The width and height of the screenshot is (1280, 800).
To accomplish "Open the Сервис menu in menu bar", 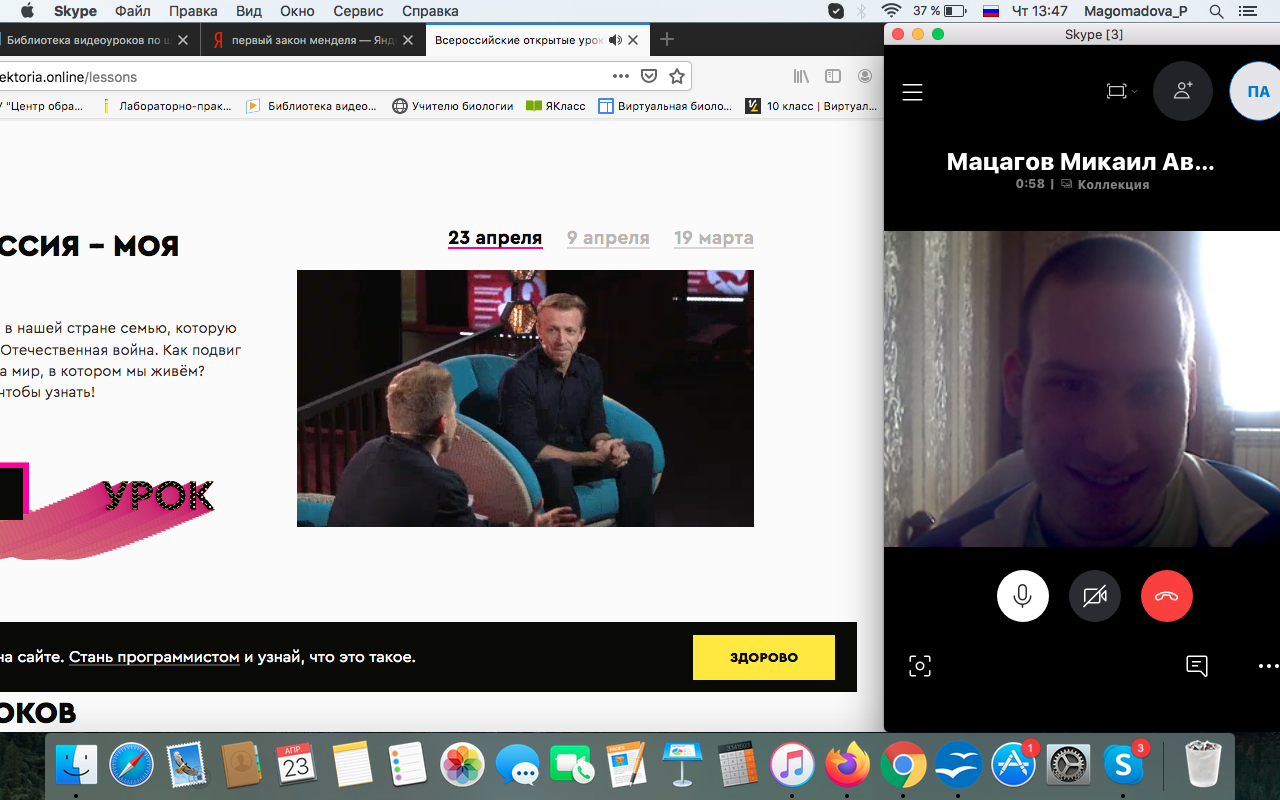I will coord(357,11).
